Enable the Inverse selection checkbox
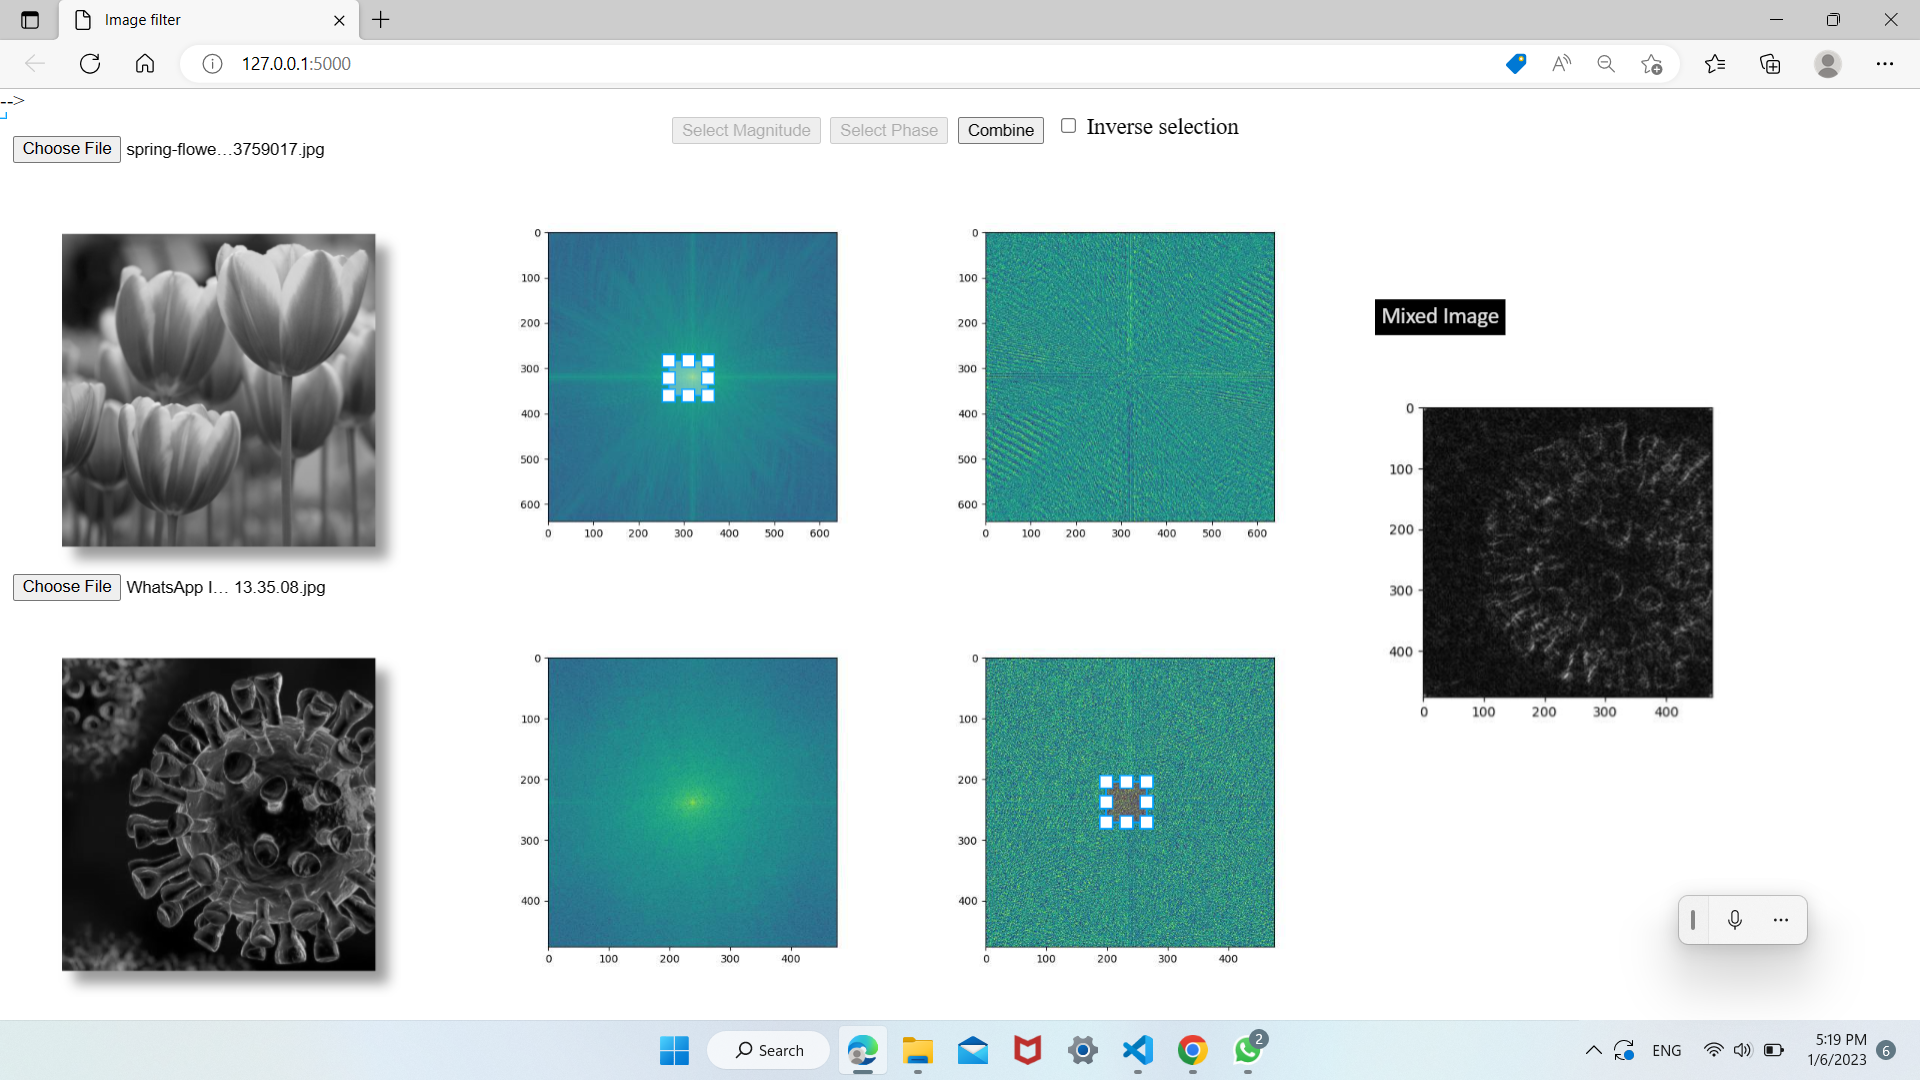The width and height of the screenshot is (1920, 1080). click(1069, 125)
